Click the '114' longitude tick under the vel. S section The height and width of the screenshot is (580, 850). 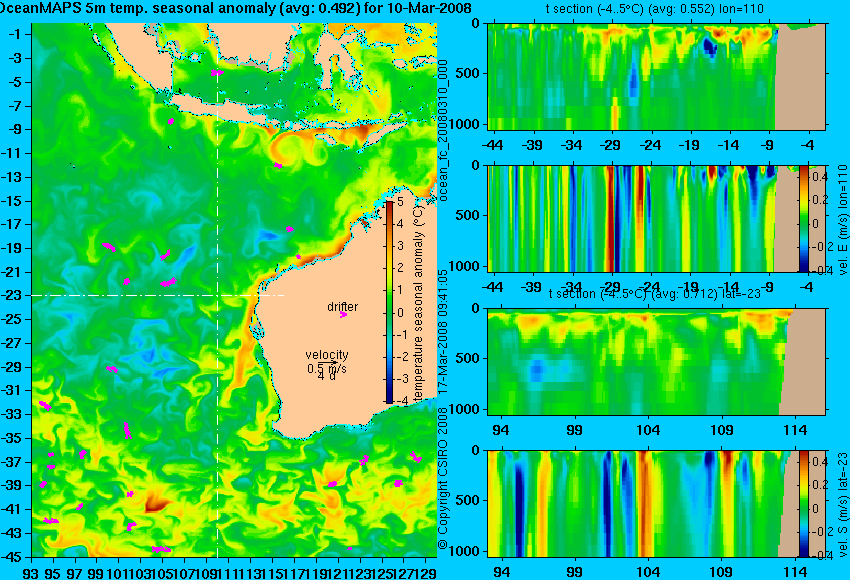(x=795, y=572)
